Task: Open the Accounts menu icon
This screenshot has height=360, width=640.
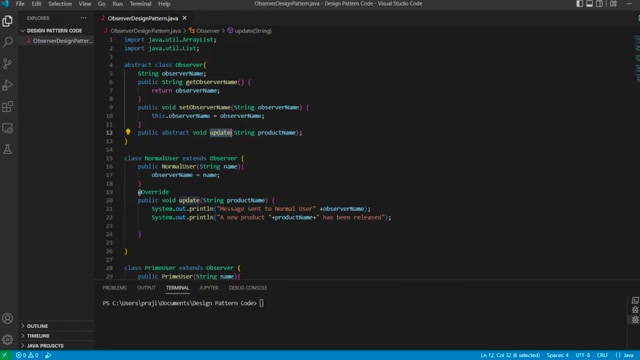Action: [x=7, y=318]
